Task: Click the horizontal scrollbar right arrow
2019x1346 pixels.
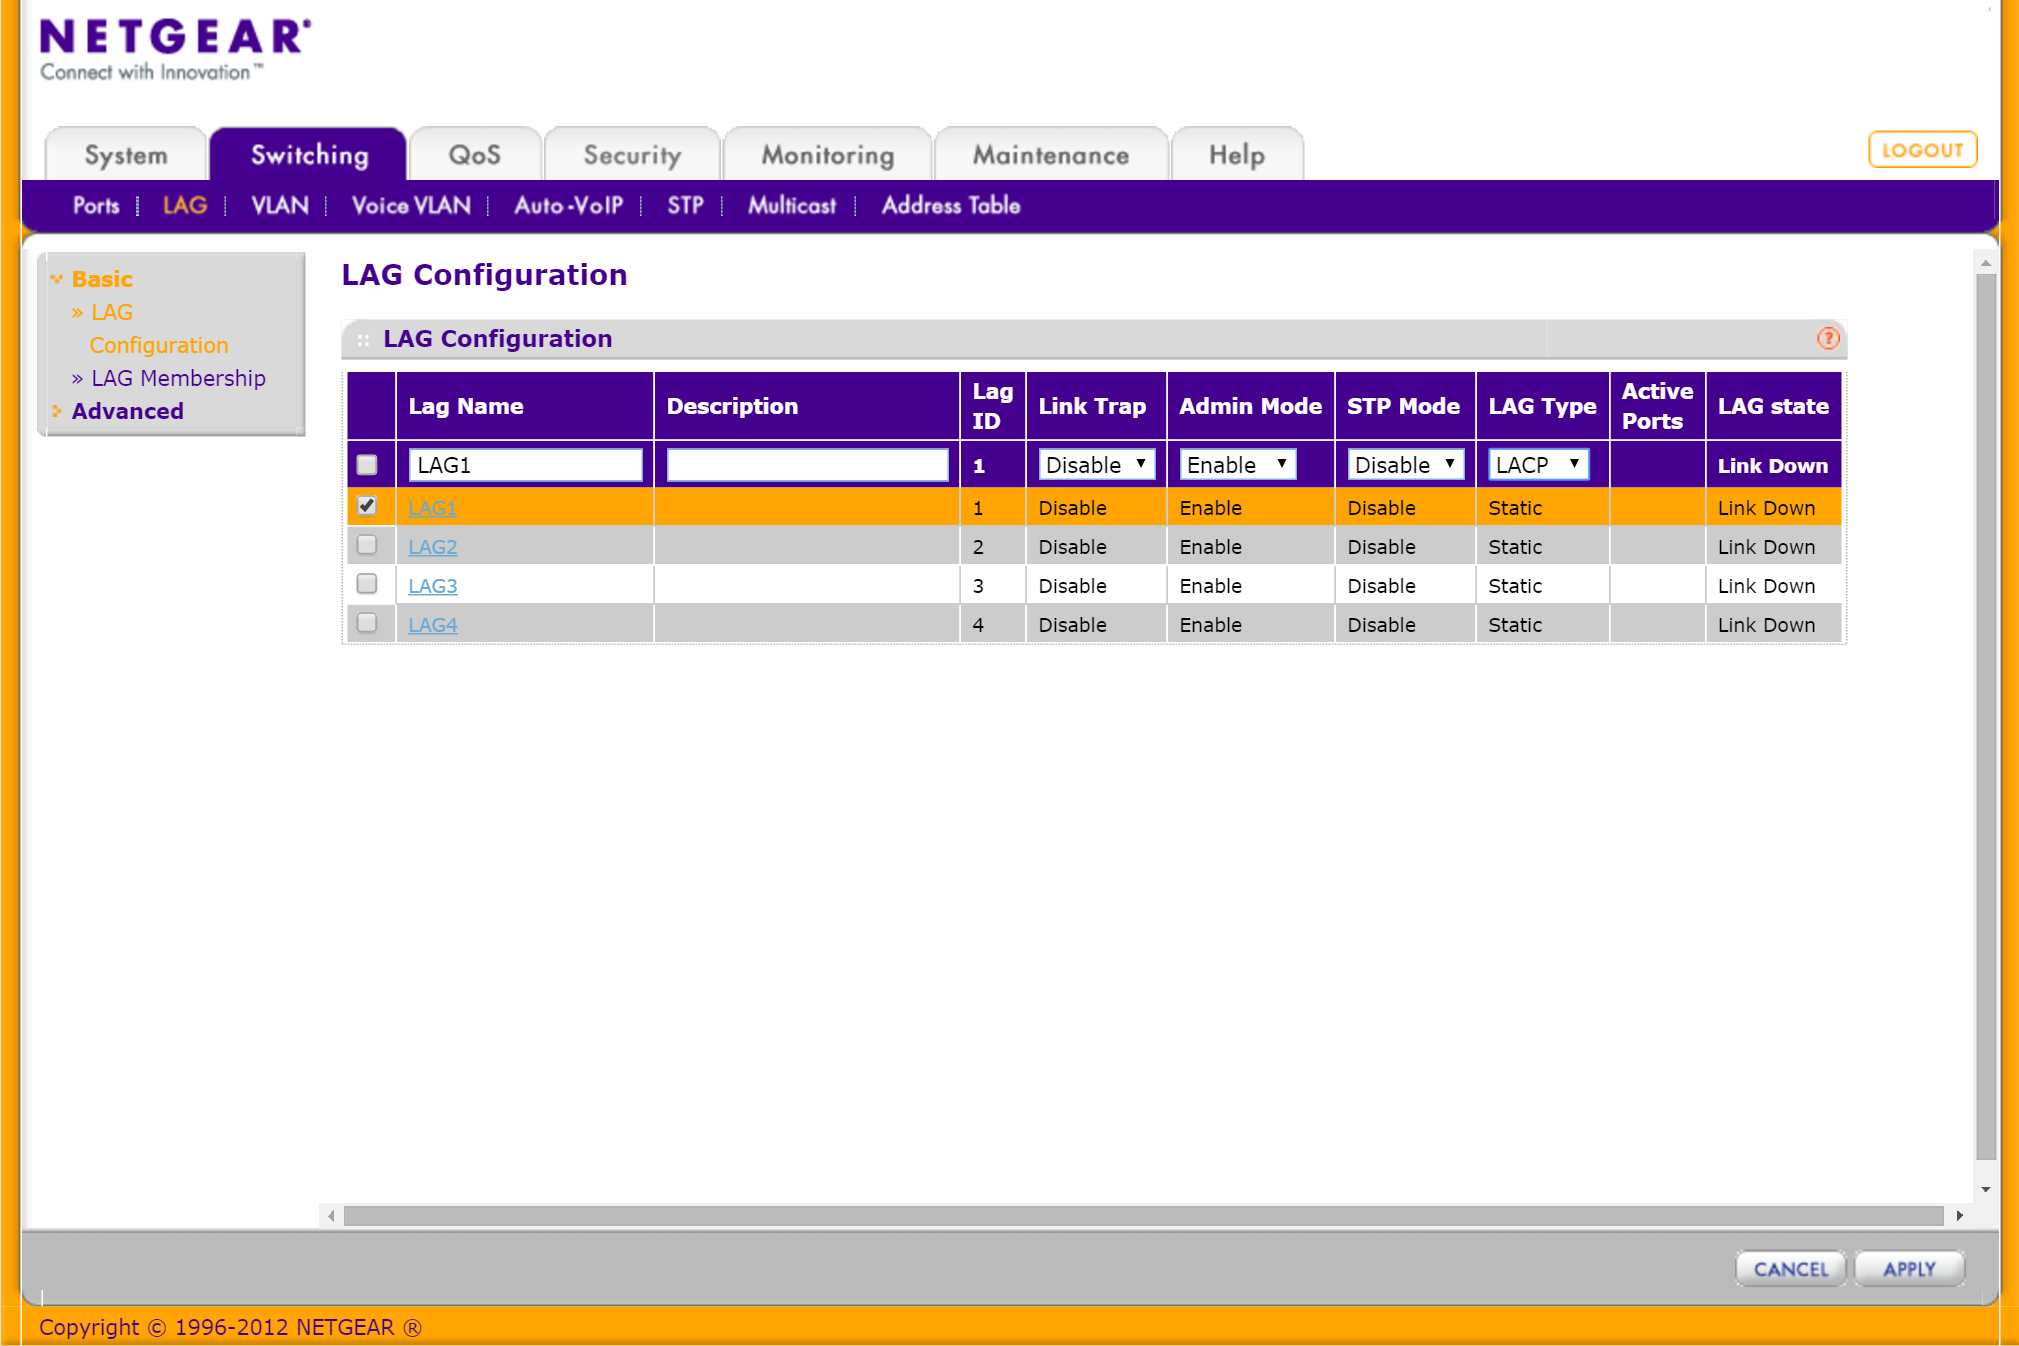Action: coord(1959,1216)
